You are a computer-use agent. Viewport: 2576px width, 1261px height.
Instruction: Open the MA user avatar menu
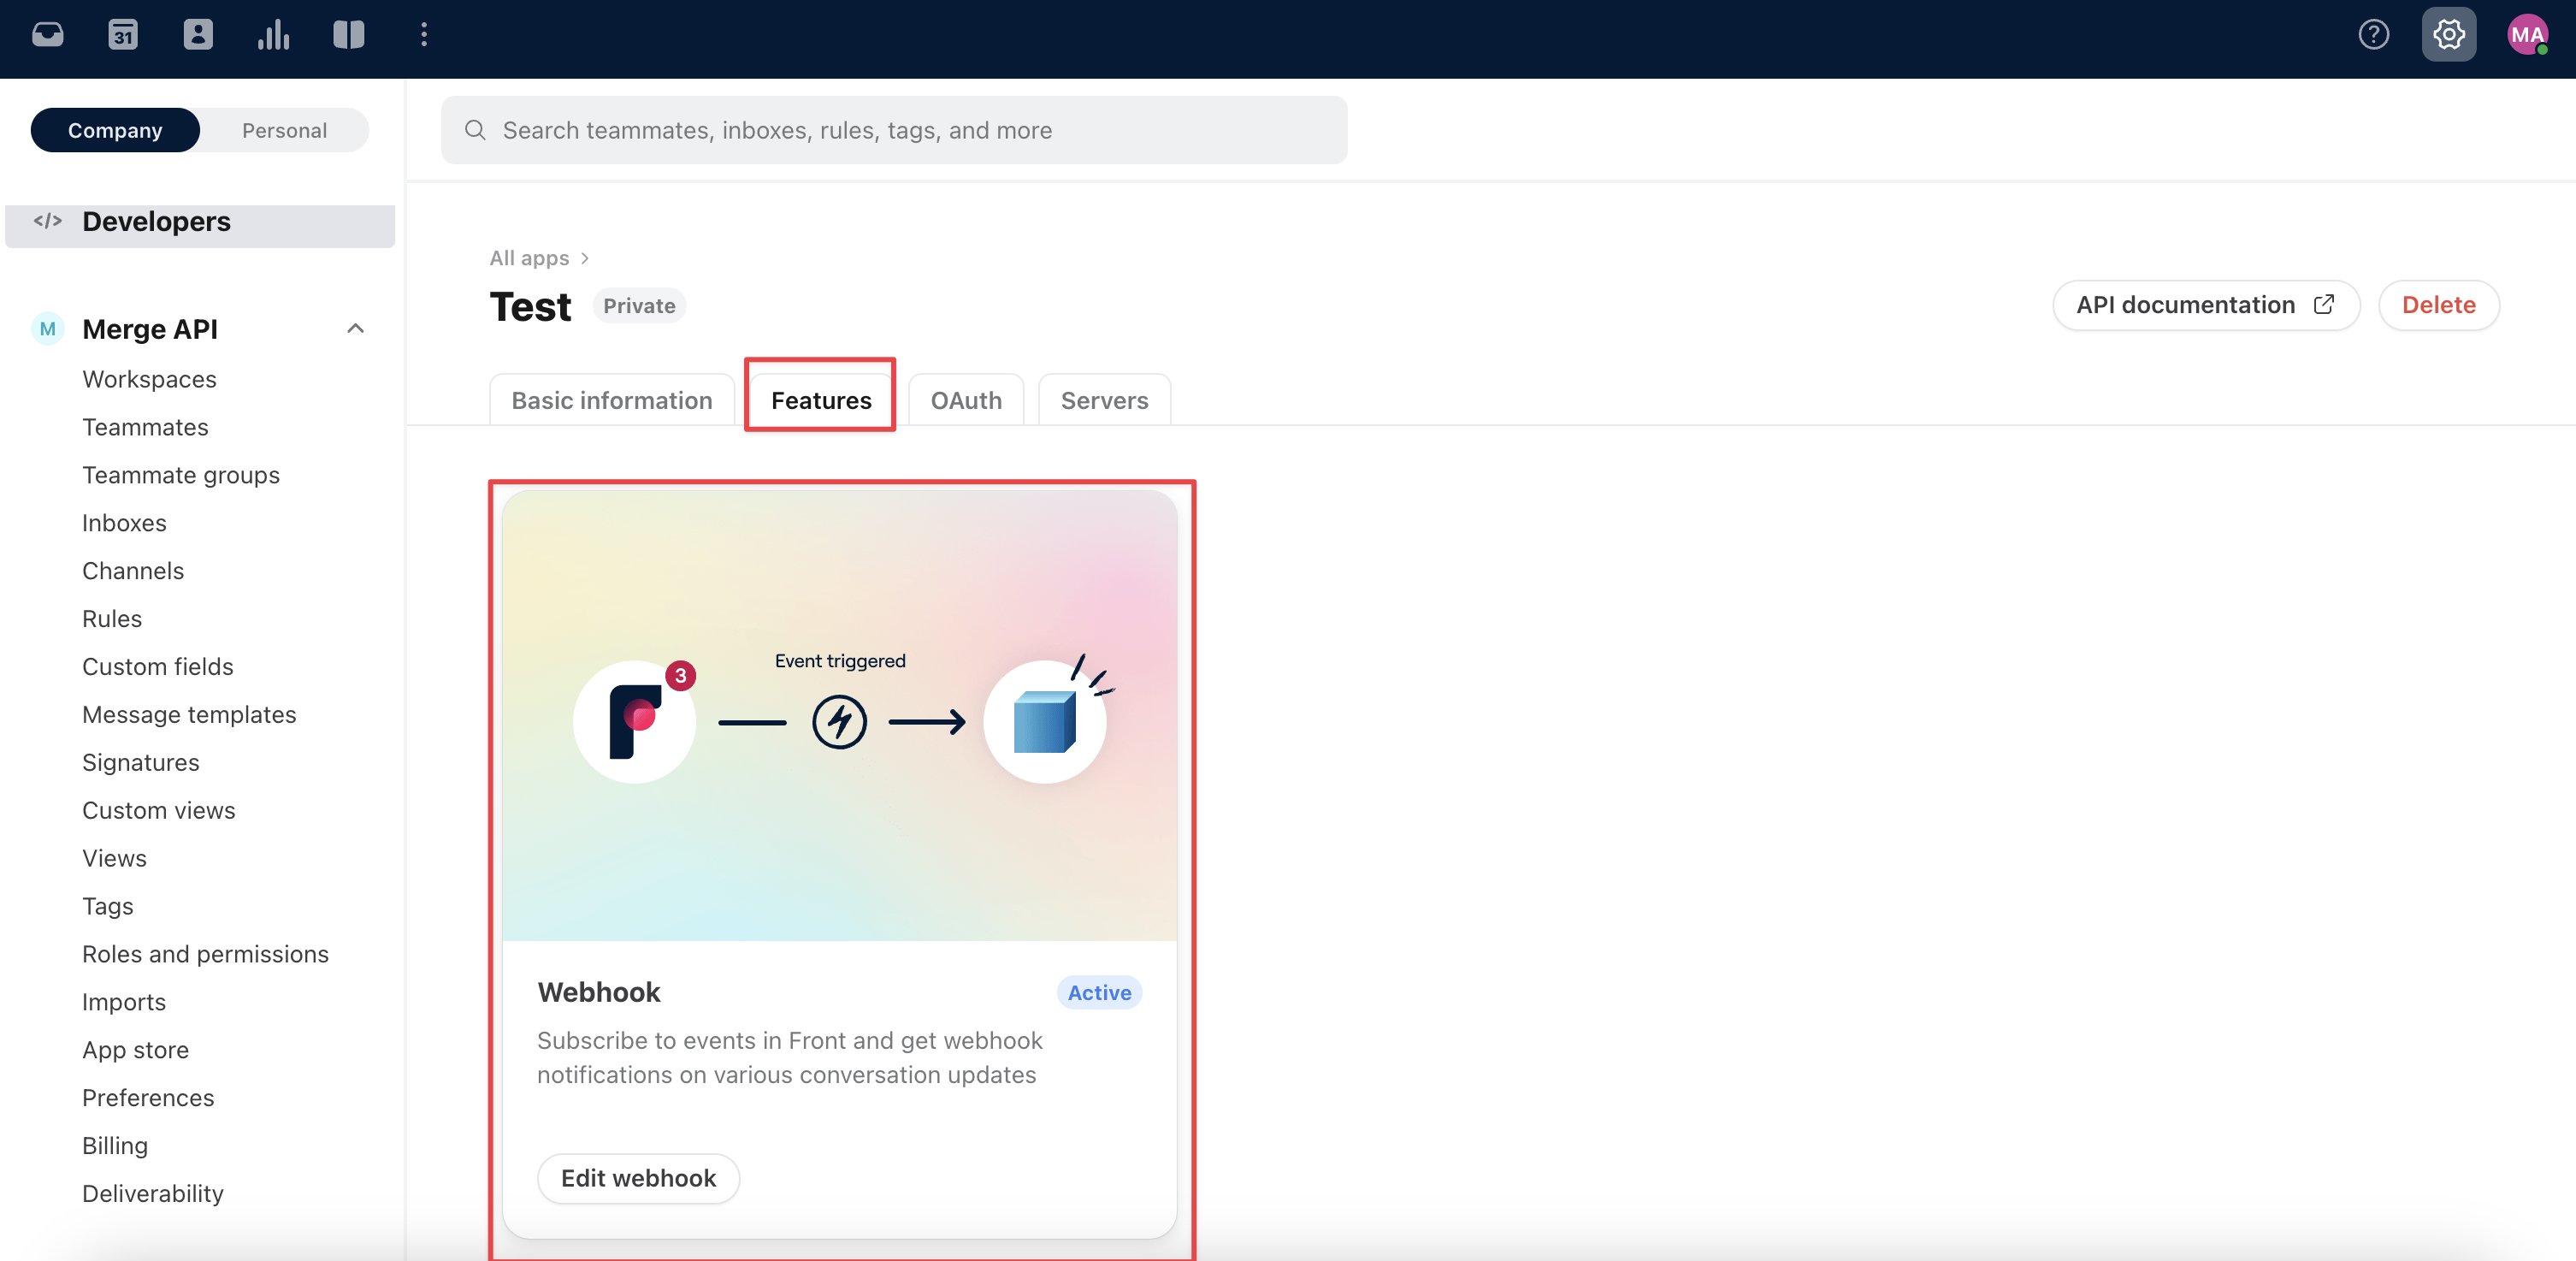click(2526, 35)
